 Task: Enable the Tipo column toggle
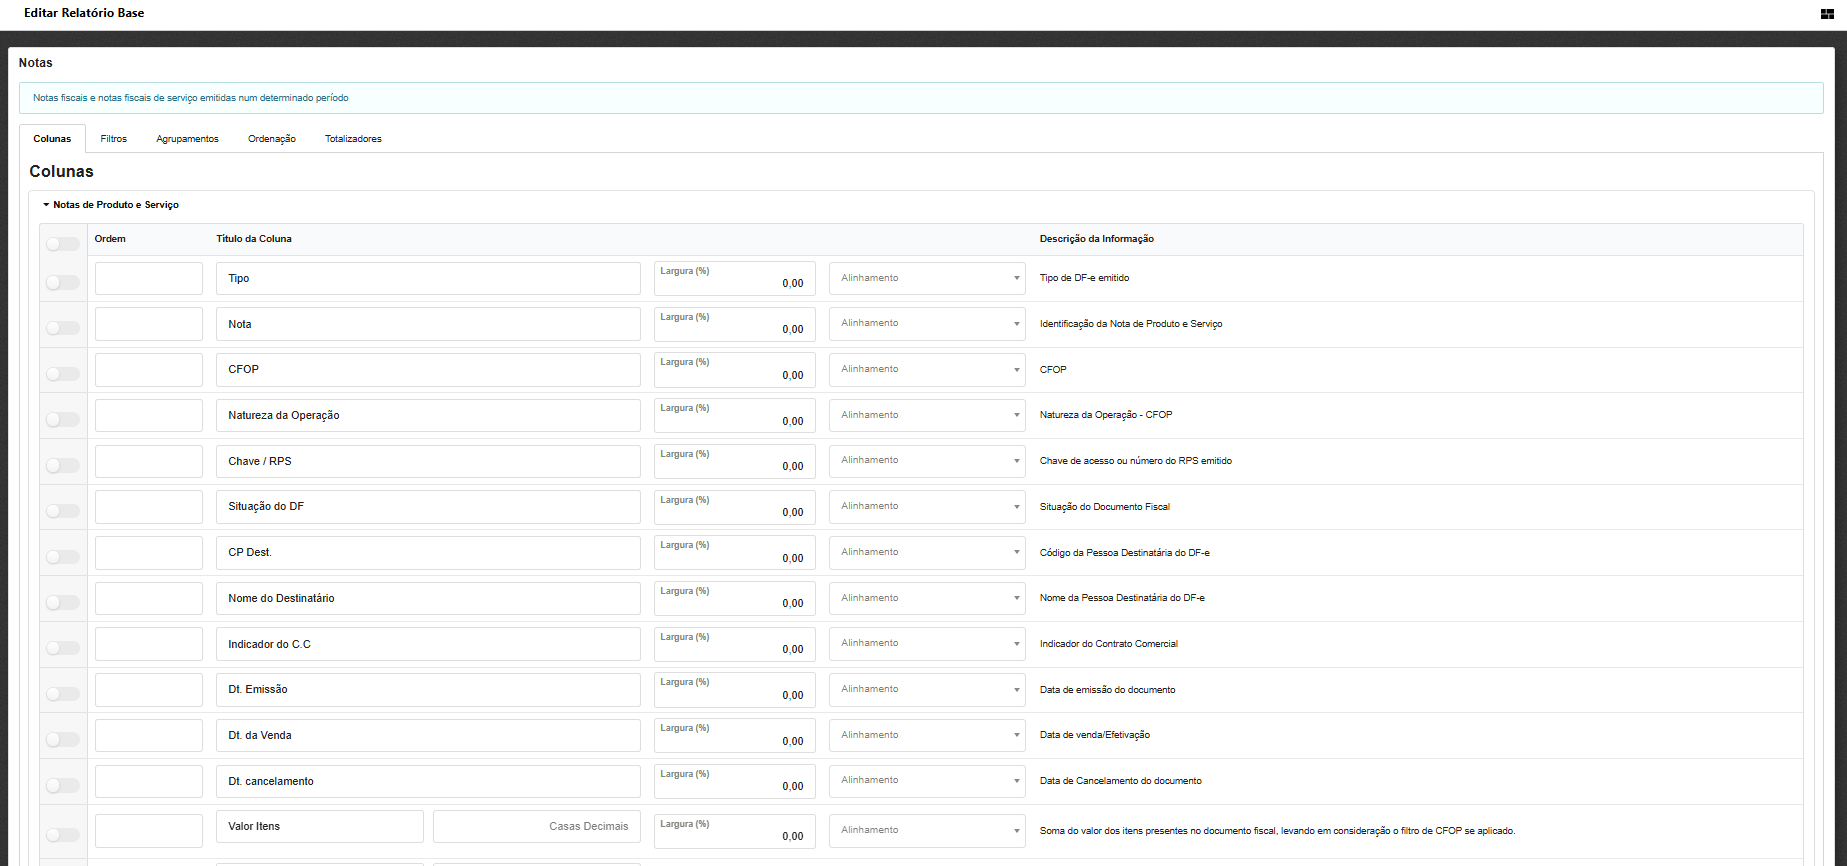[62, 283]
